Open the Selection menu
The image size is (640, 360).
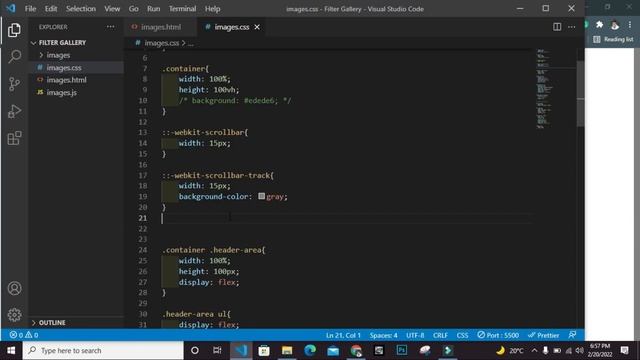pyautogui.click(x=81, y=9)
